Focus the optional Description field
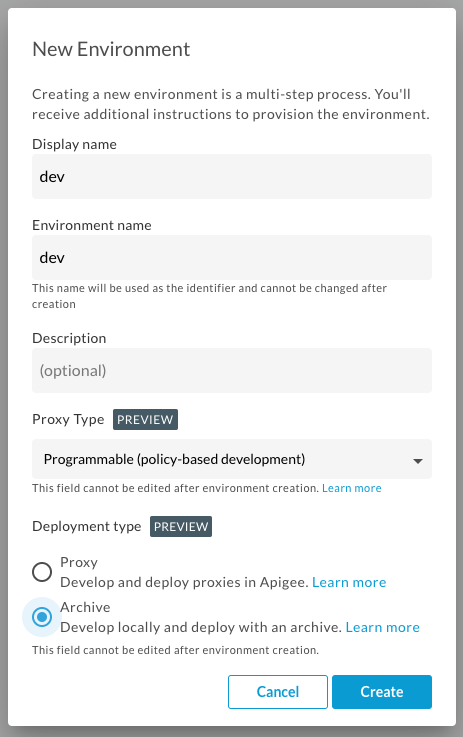The width and height of the screenshot is (463, 737). click(232, 370)
